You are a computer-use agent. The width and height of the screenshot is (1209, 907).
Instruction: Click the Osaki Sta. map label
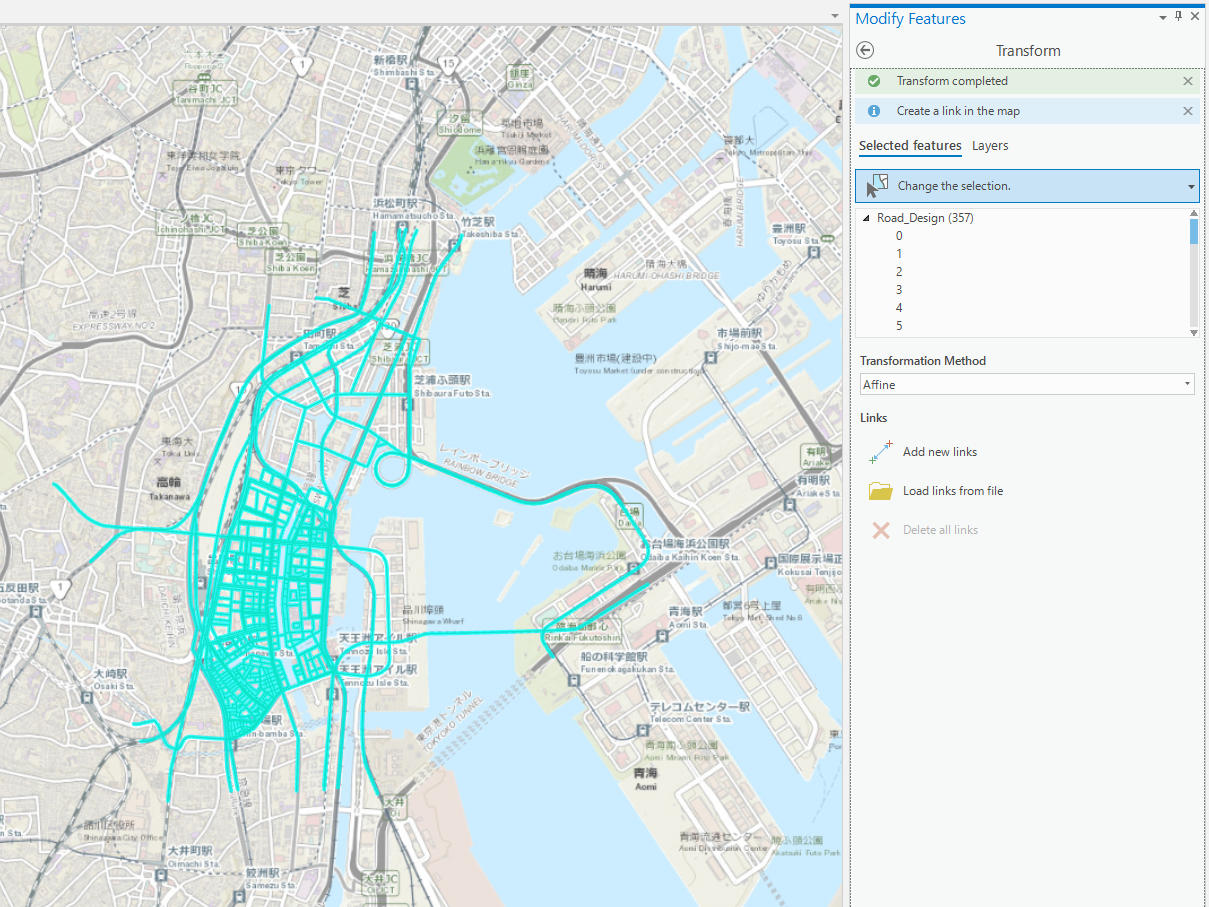[x=112, y=686]
